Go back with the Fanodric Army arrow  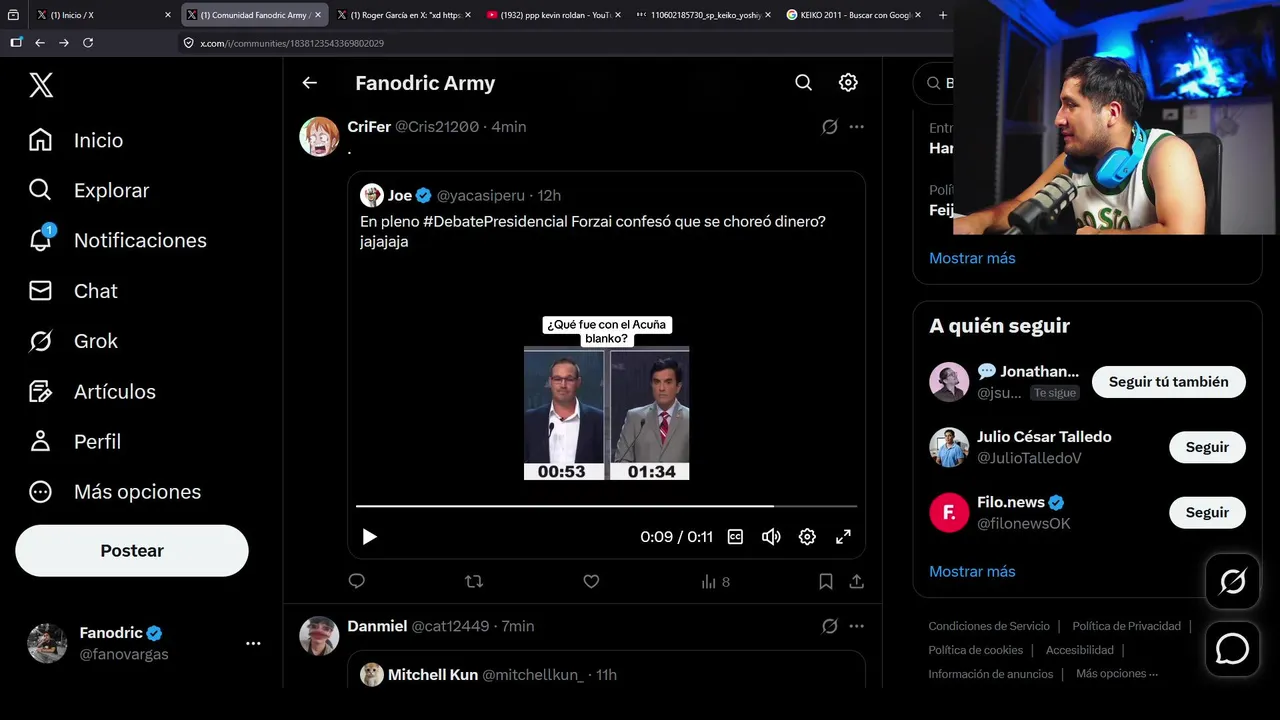(310, 83)
